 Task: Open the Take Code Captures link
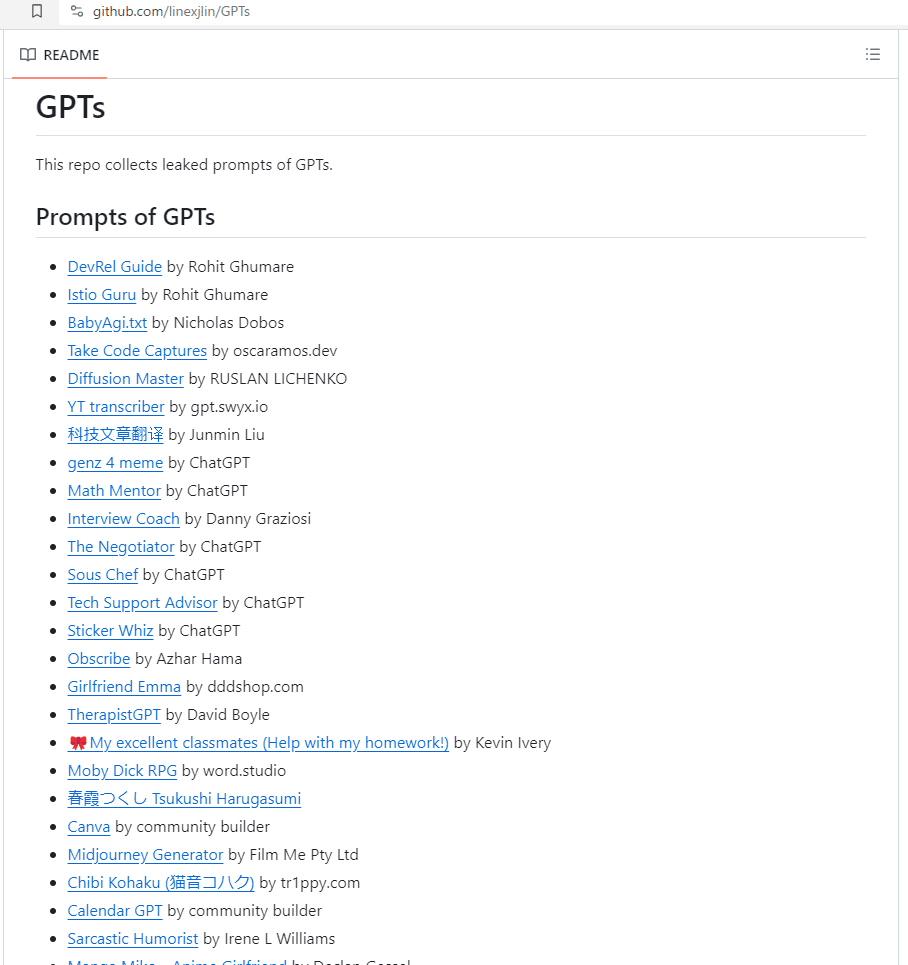[x=136, y=350]
